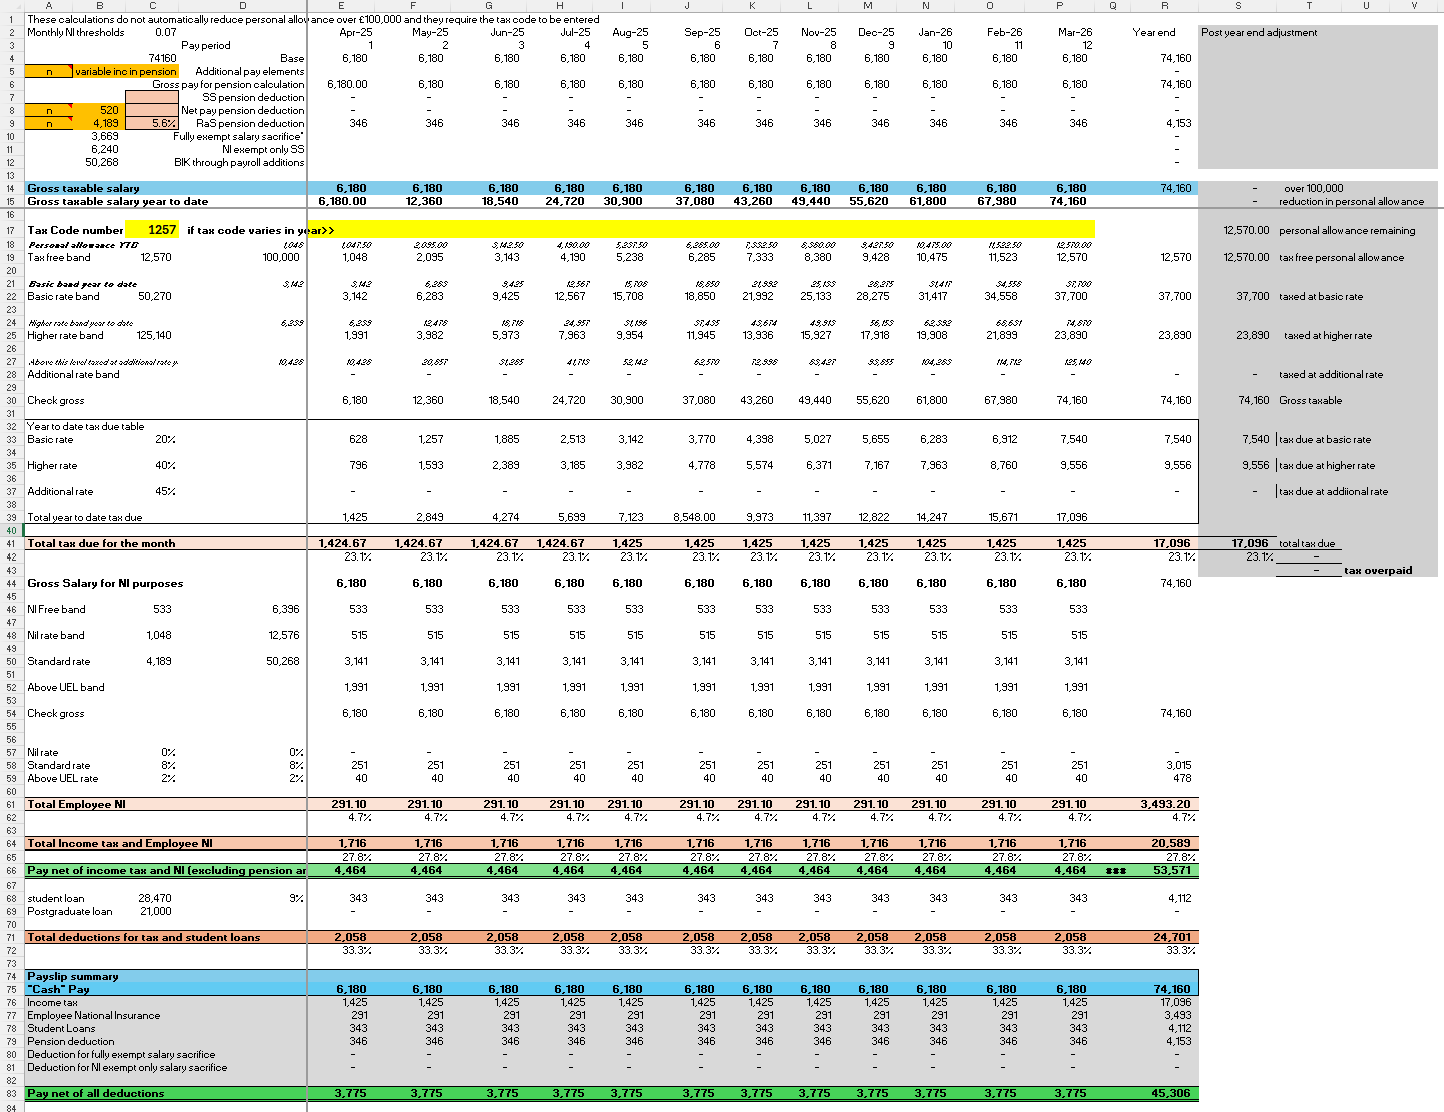Click the 'Fully exempt salary sacrifice' label in row 10
The image size is (1444, 1112).
click(239, 136)
